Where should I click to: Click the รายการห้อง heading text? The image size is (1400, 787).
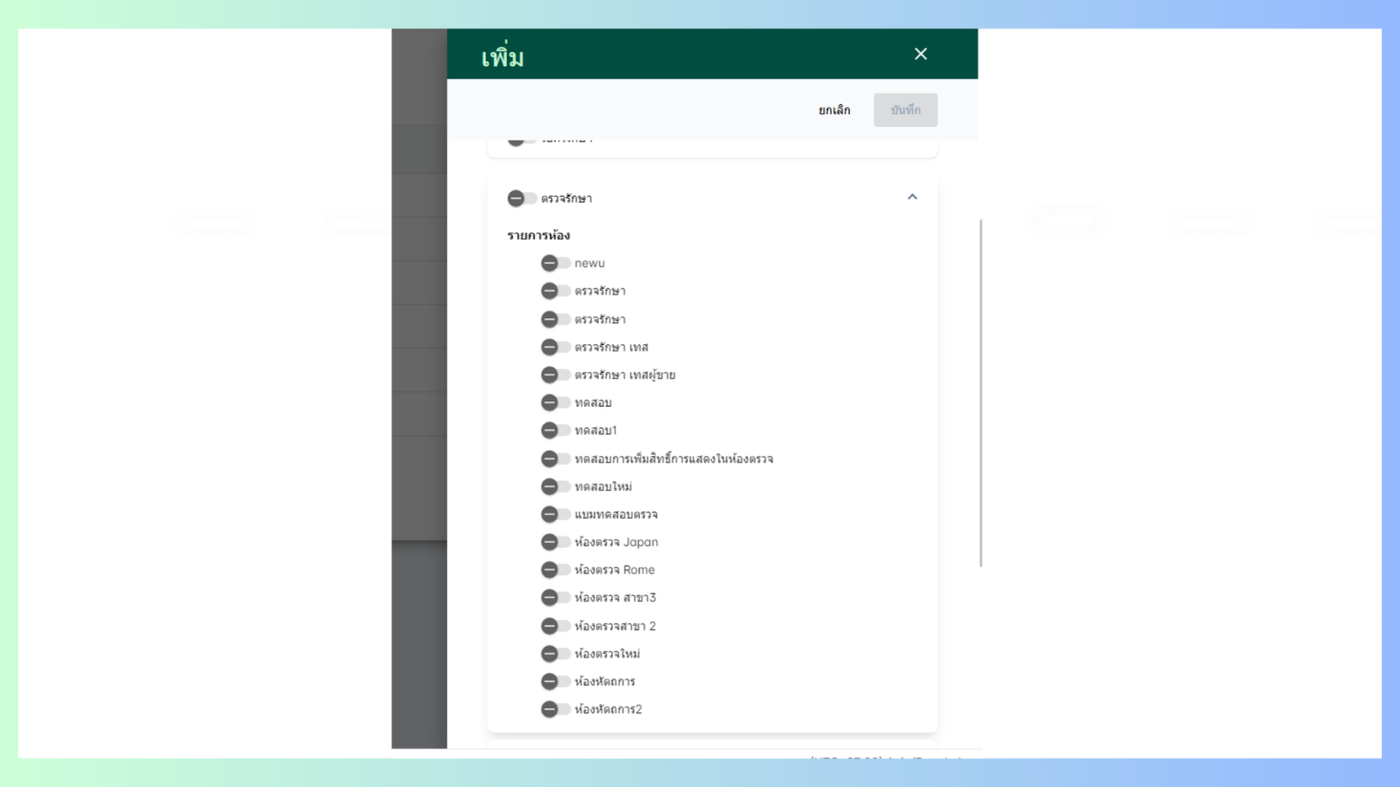click(x=538, y=236)
